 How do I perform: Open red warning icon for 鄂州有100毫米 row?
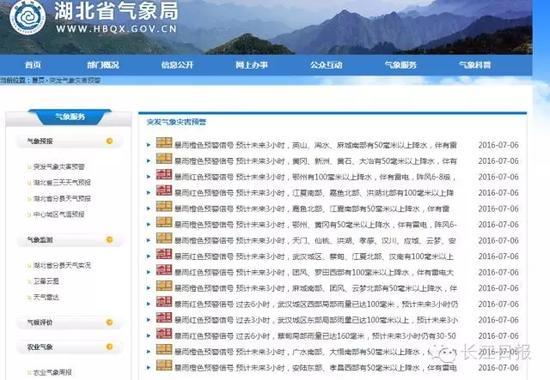click(164, 174)
